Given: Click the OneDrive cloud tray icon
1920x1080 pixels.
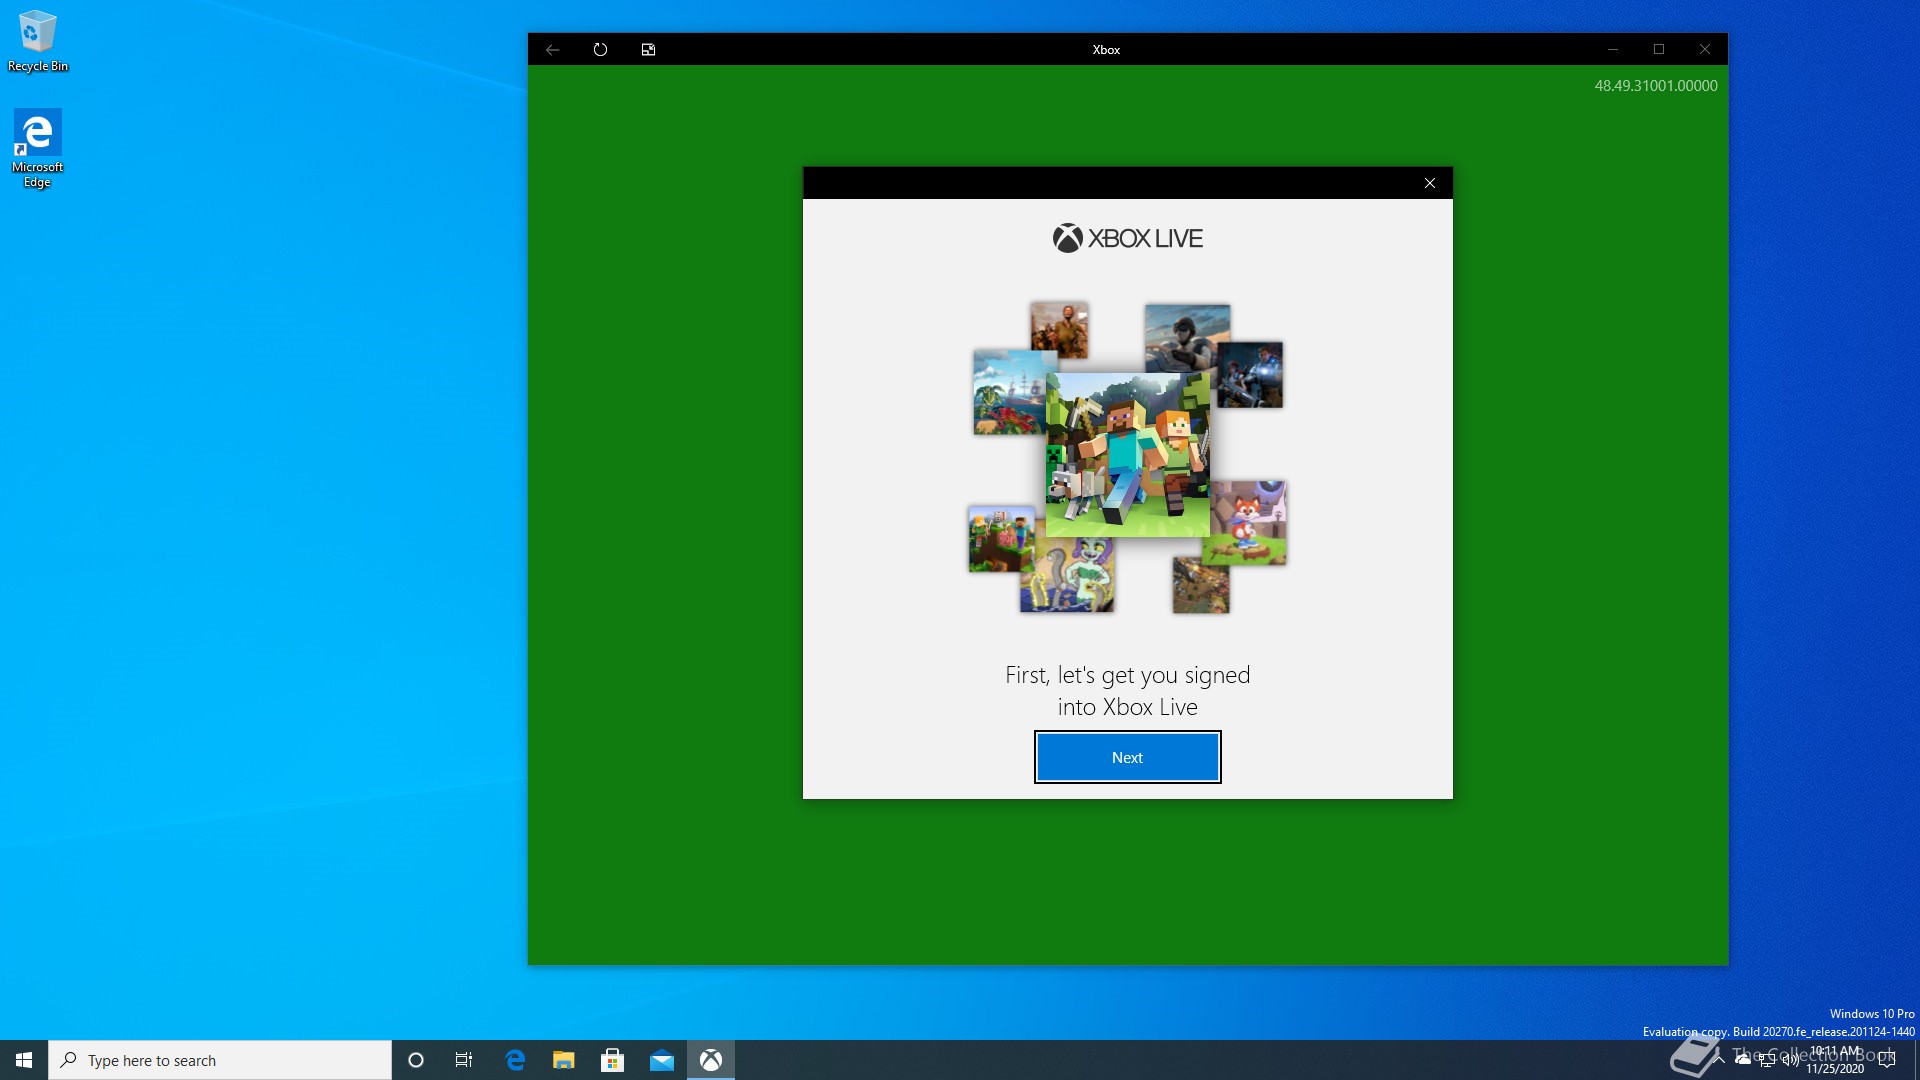Looking at the screenshot, I should pos(1743,1059).
